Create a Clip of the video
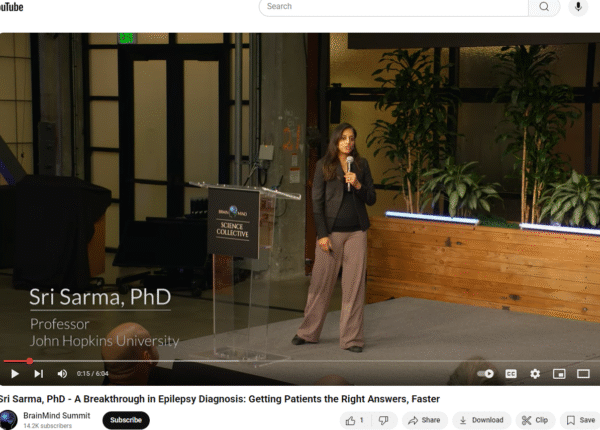 coord(535,420)
